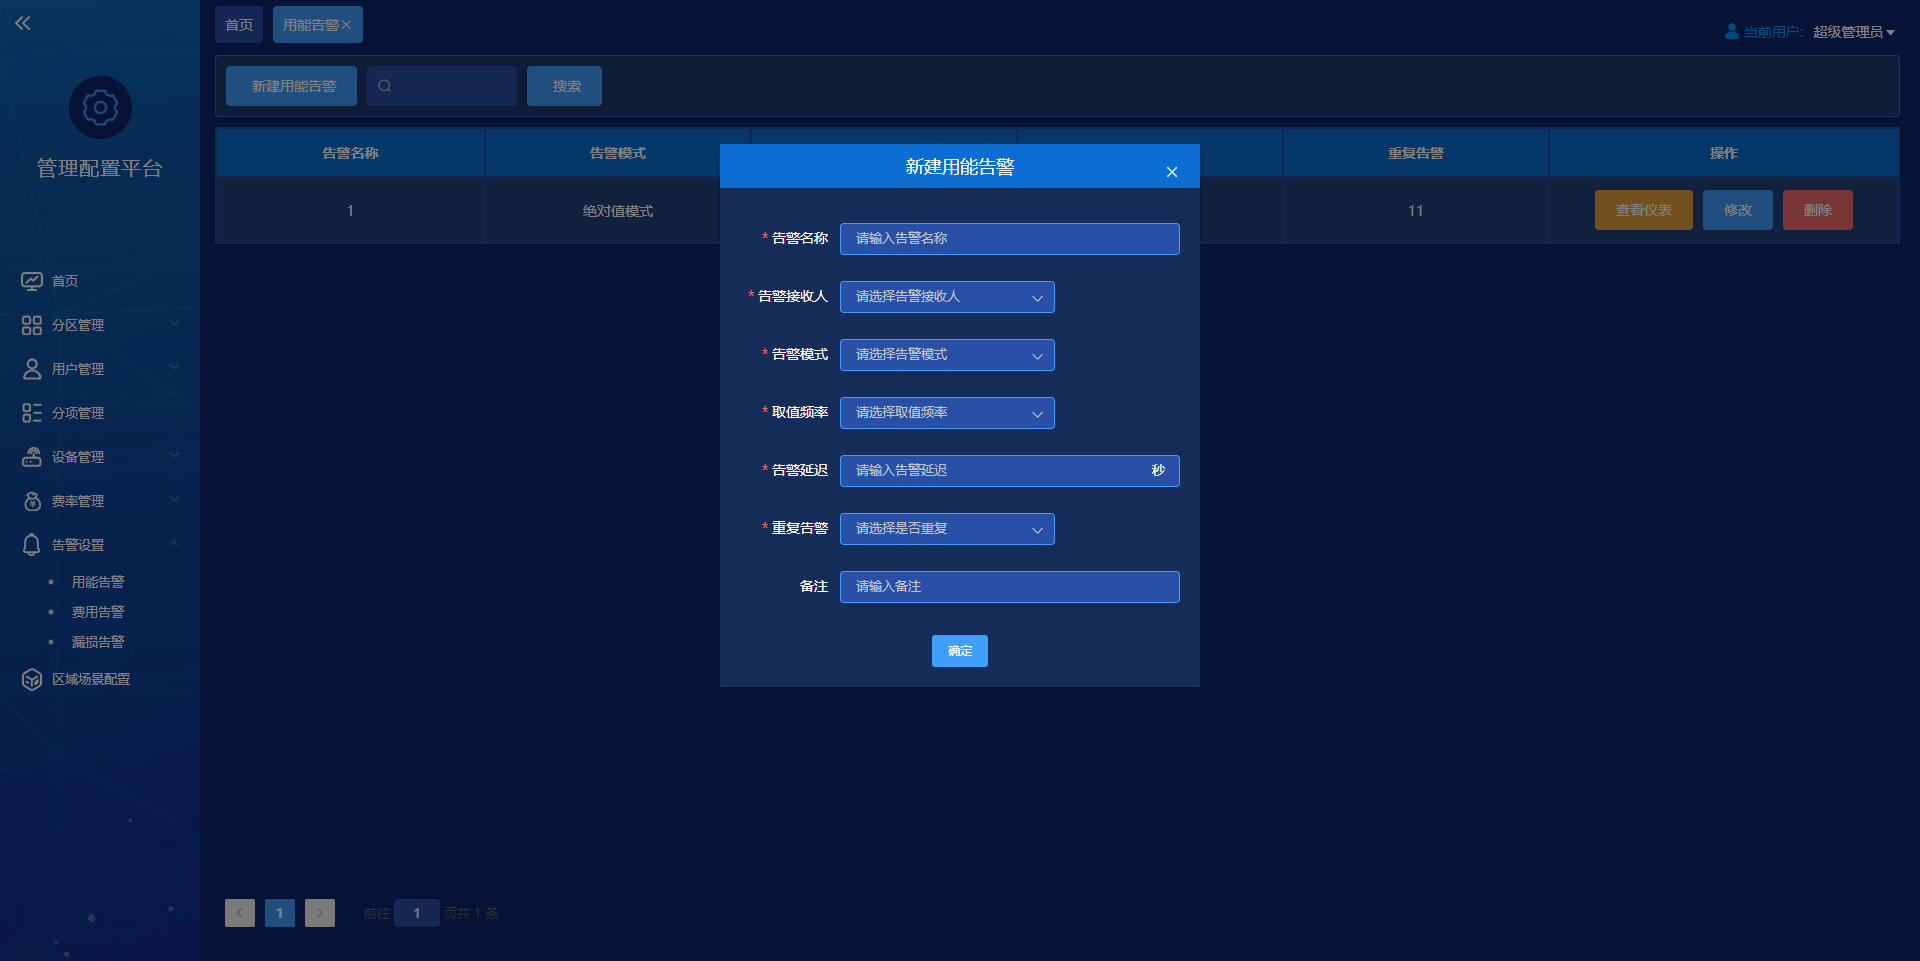The image size is (1920, 961).
Task: Expand the 费率管理 menu chevron
Action: point(174,499)
